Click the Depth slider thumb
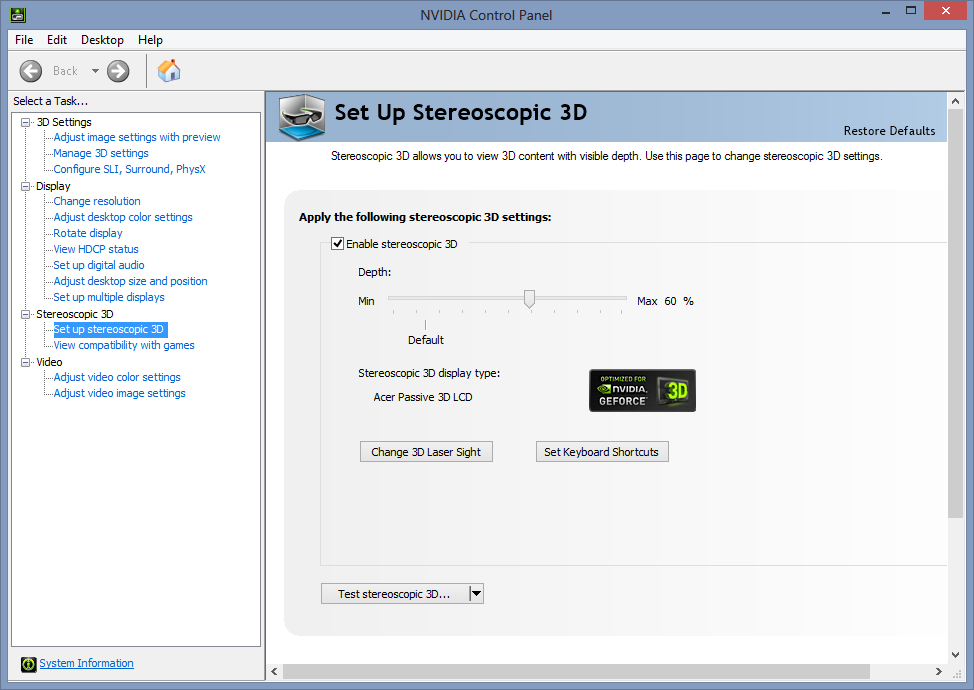The height and width of the screenshot is (690, 974). click(x=529, y=299)
